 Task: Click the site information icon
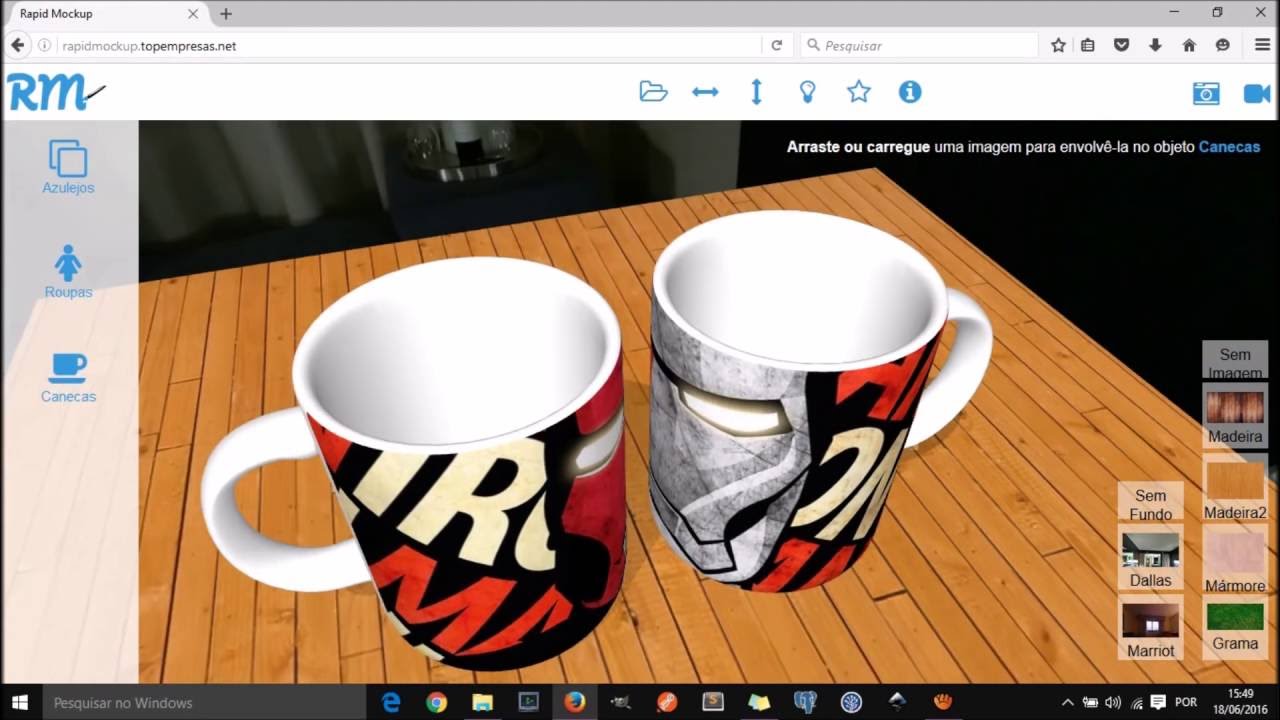point(44,46)
